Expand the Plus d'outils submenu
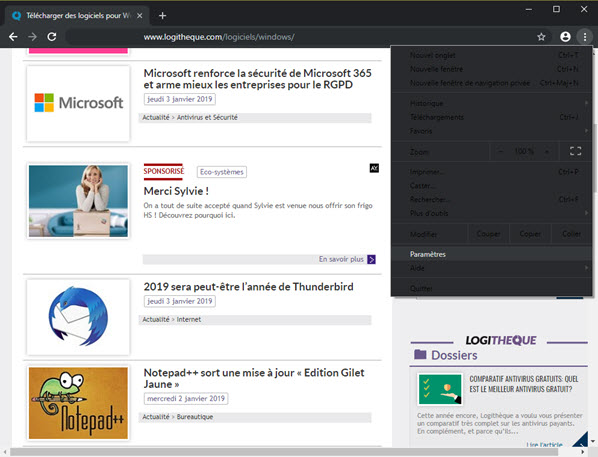Screen dimensions: 598x457 click(x=492, y=213)
